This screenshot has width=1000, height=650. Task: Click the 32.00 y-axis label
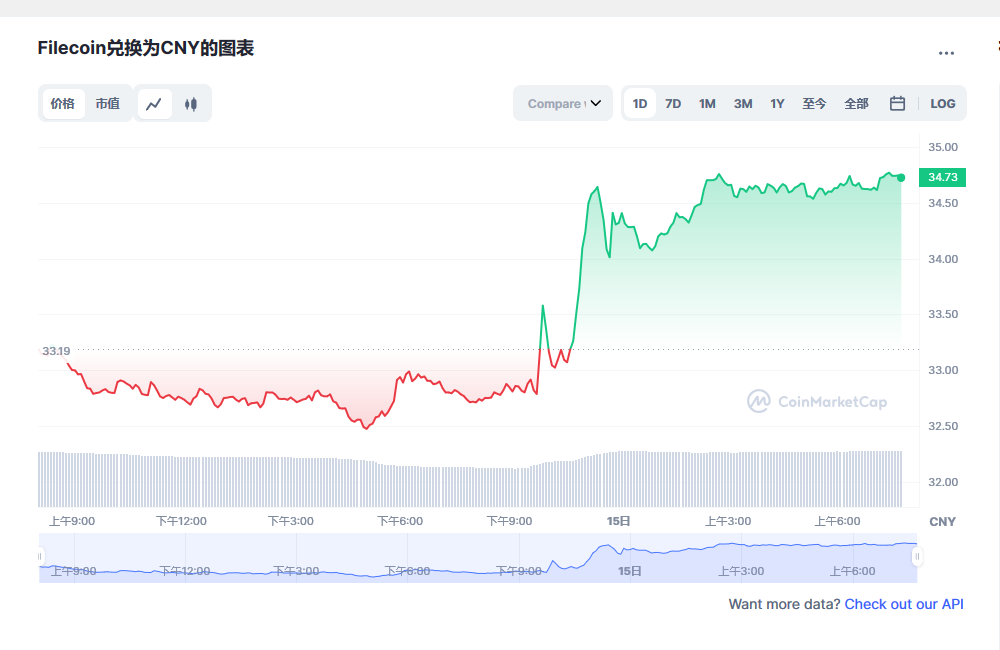943,482
